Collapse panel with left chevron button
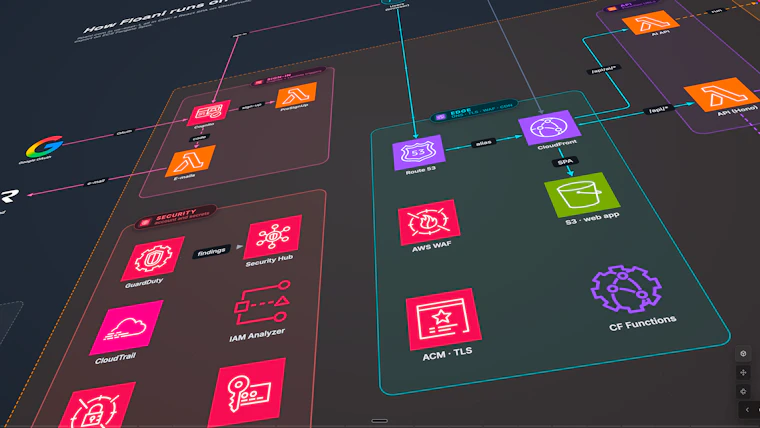Image resolution: width=760 pixels, height=428 pixels. [x=748, y=410]
